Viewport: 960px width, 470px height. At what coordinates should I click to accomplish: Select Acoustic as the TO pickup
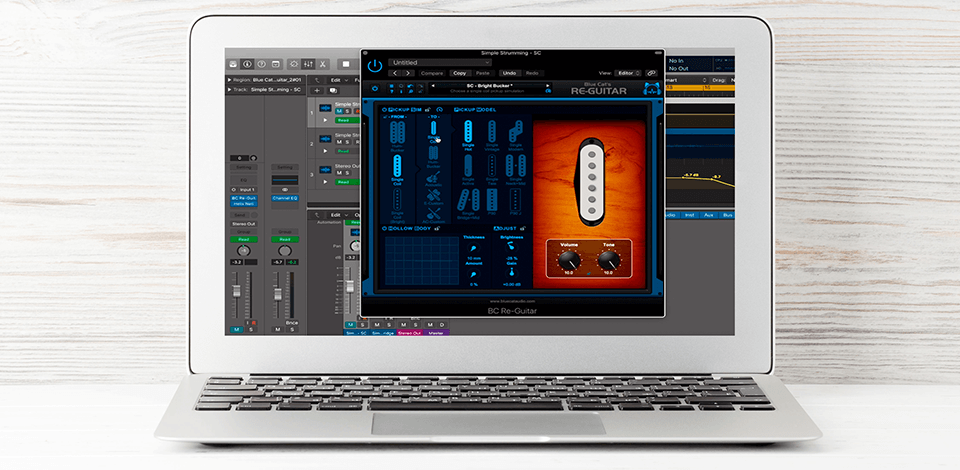[433, 179]
